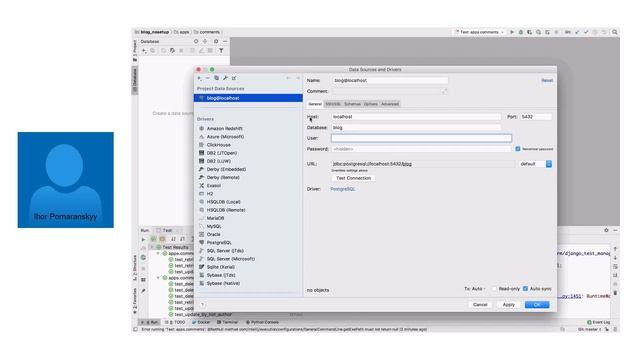
Task: Select the H2 driver
Action: point(210,193)
